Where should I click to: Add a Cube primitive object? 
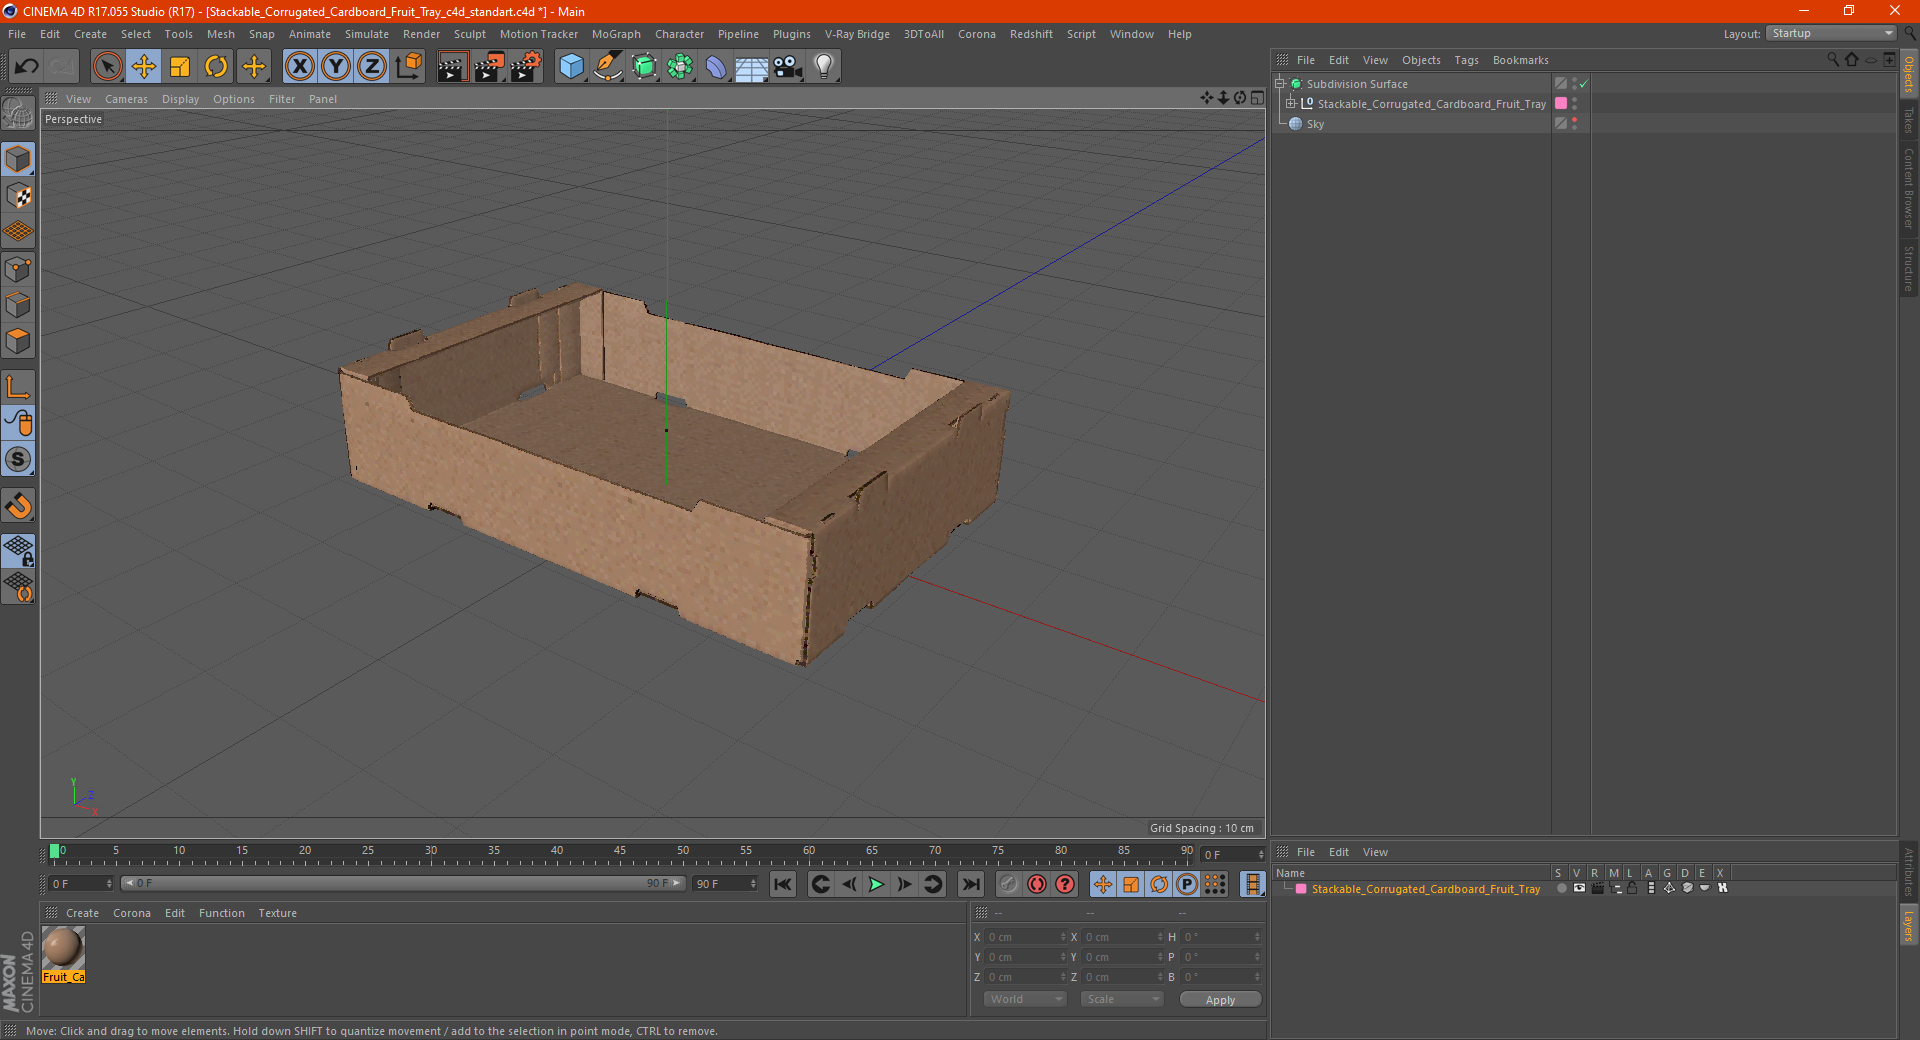571,67
